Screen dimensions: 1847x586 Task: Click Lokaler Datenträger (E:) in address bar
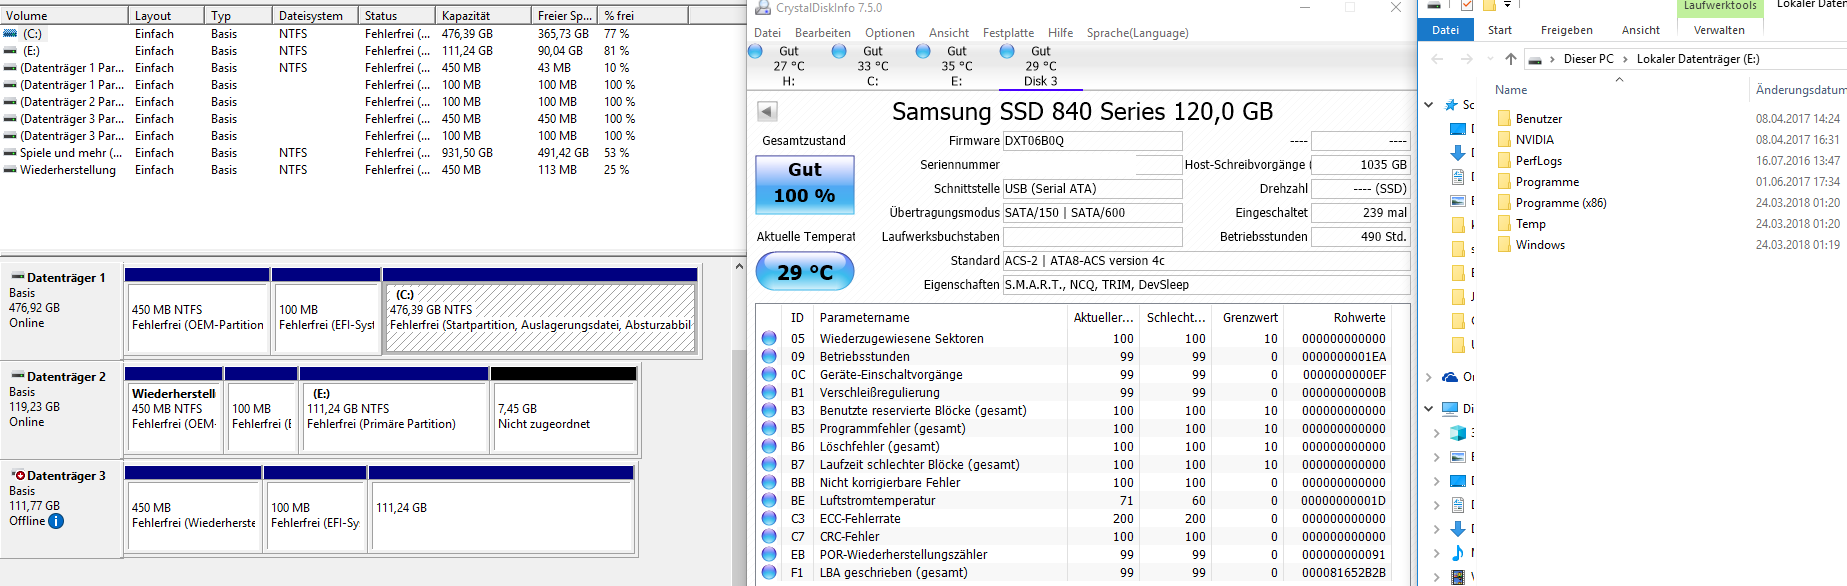(1698, 59)
